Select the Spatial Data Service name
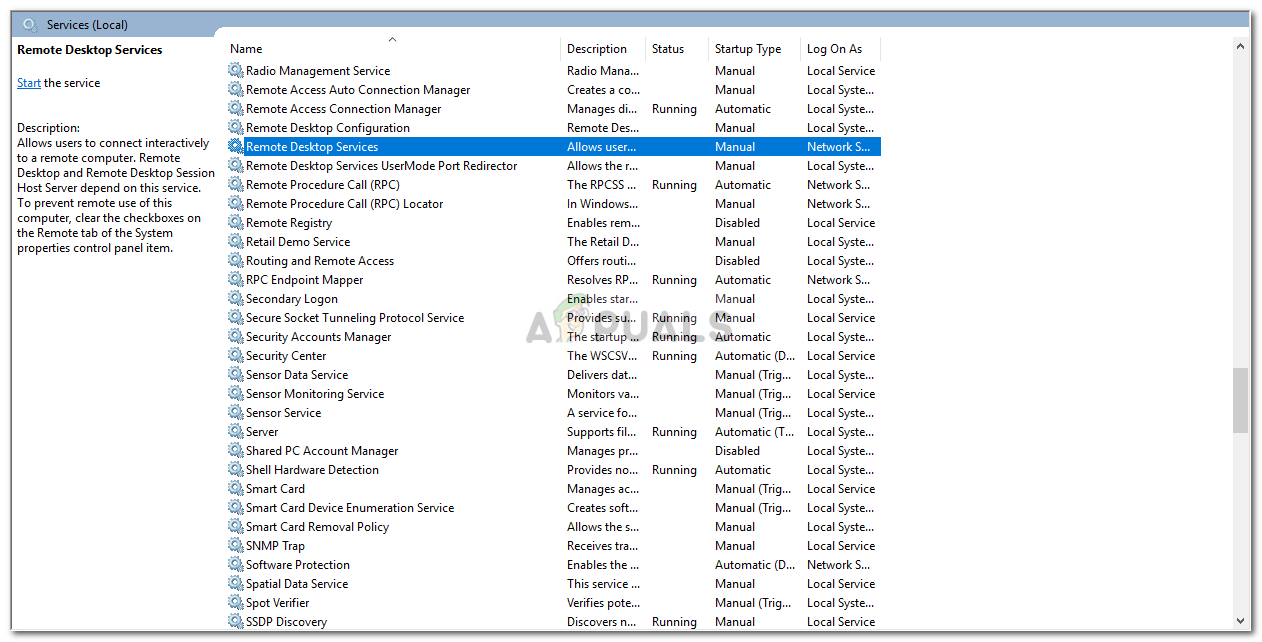 pos(297,584)
